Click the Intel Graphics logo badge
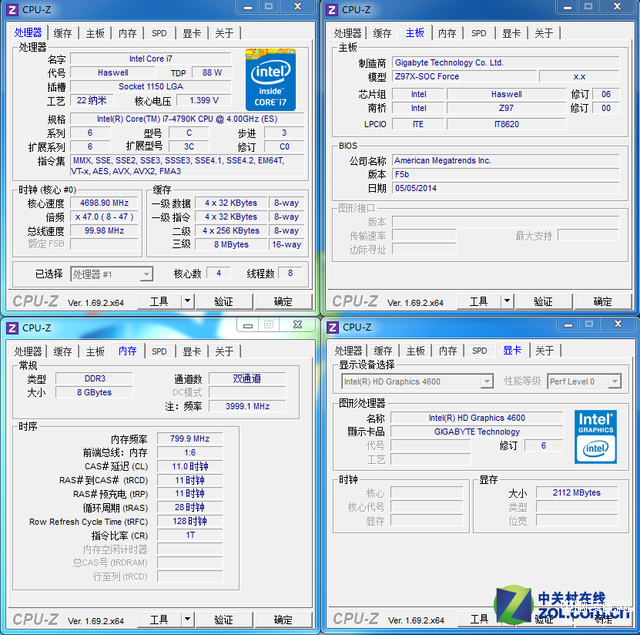The height and width of the screenshot is (635, 640). coord(596,437)
